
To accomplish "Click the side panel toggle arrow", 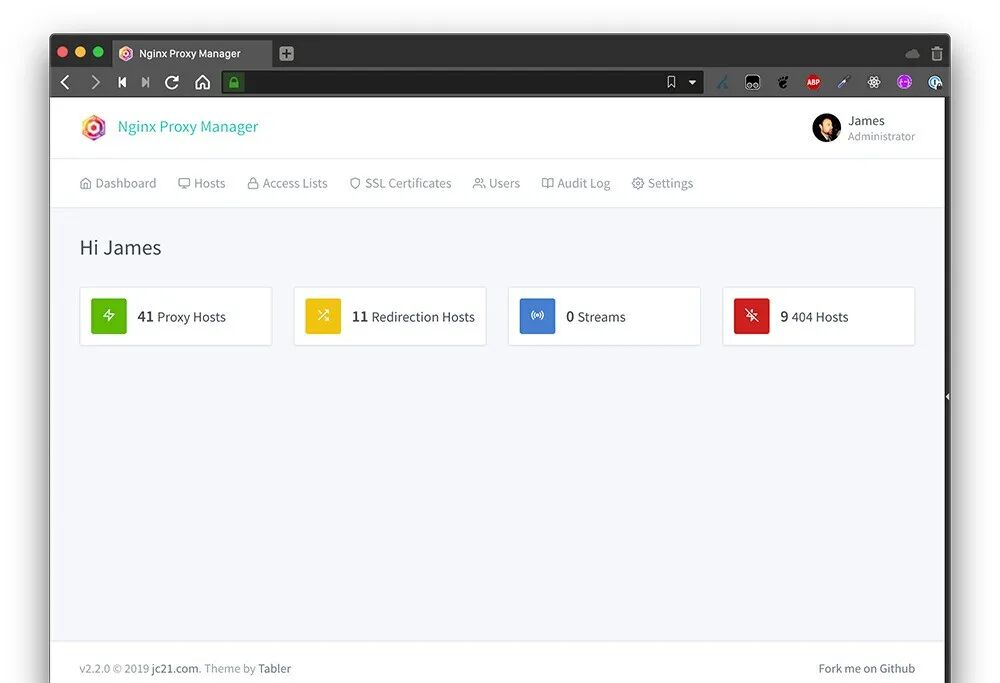I will 948,397.
